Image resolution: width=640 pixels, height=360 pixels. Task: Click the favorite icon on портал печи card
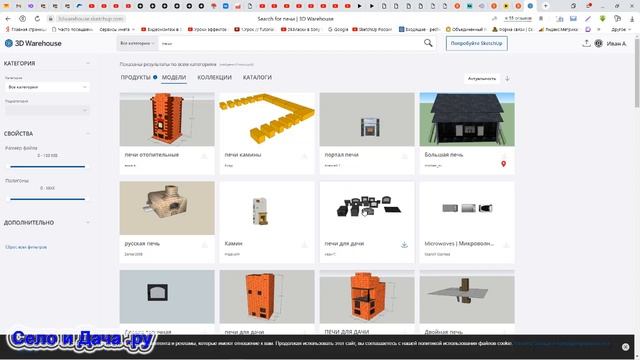(404, 156)
